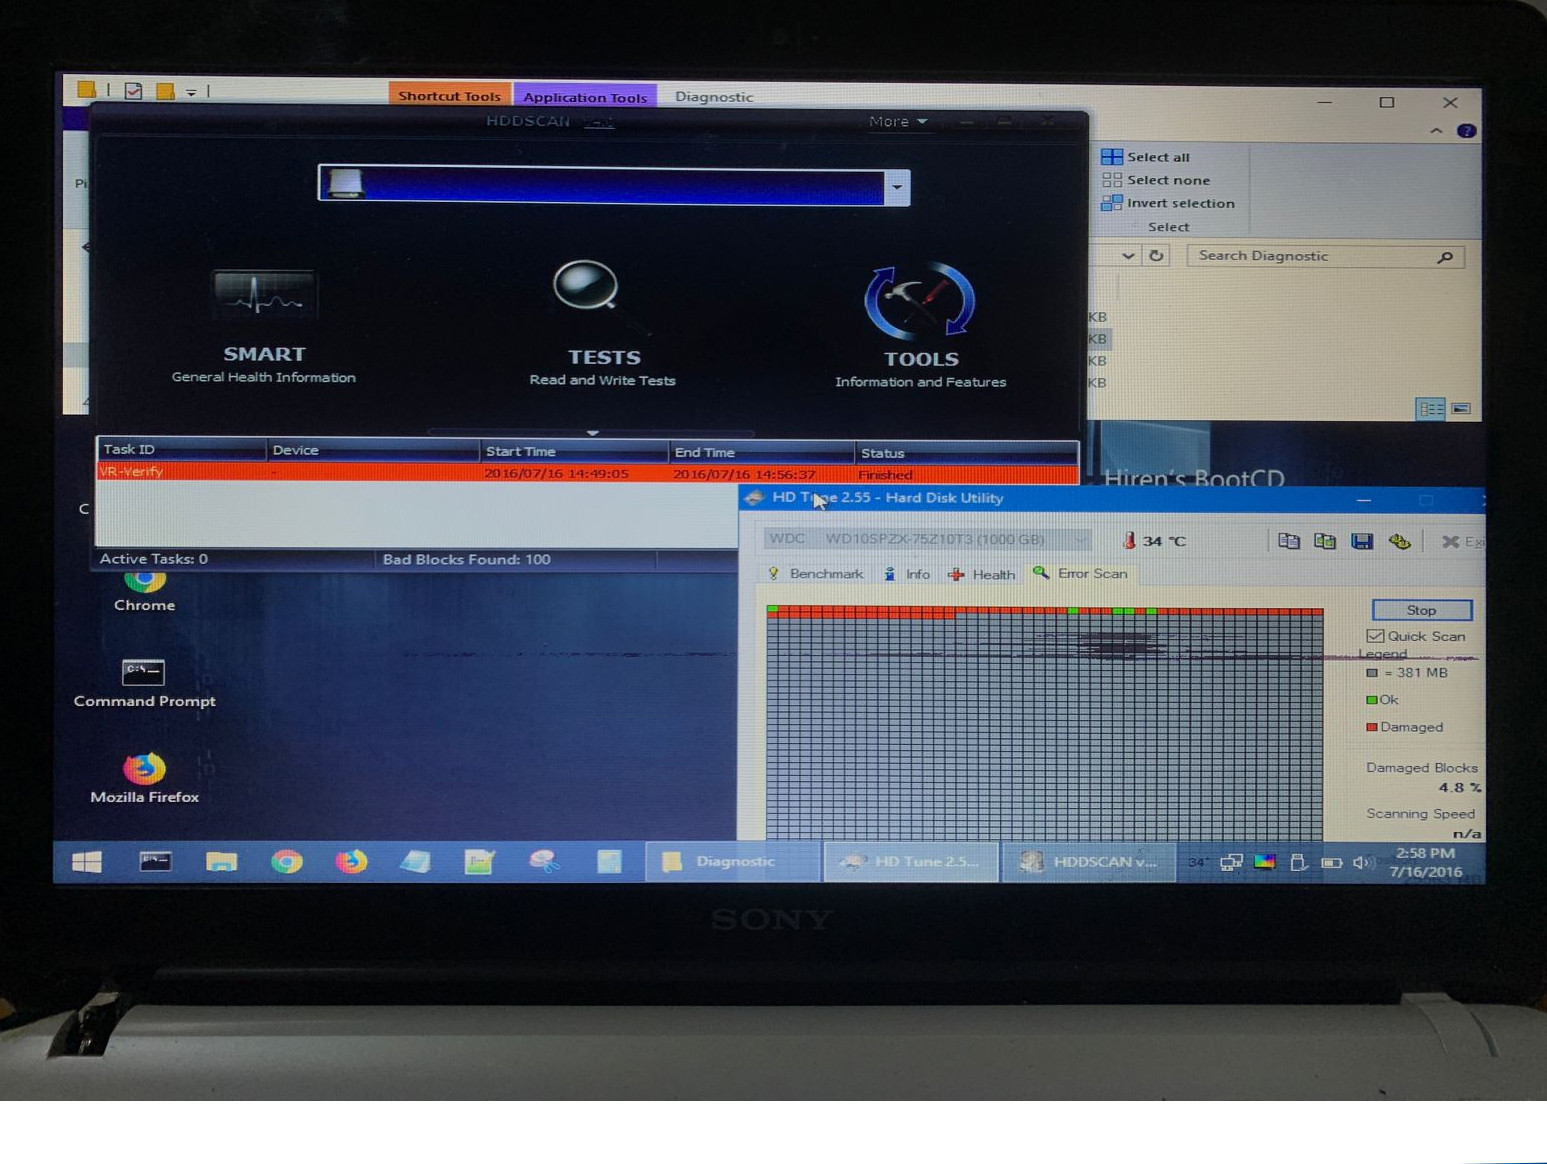Click the battery icon in system tray
1547x1164 pixels.
pos(1331,862)
